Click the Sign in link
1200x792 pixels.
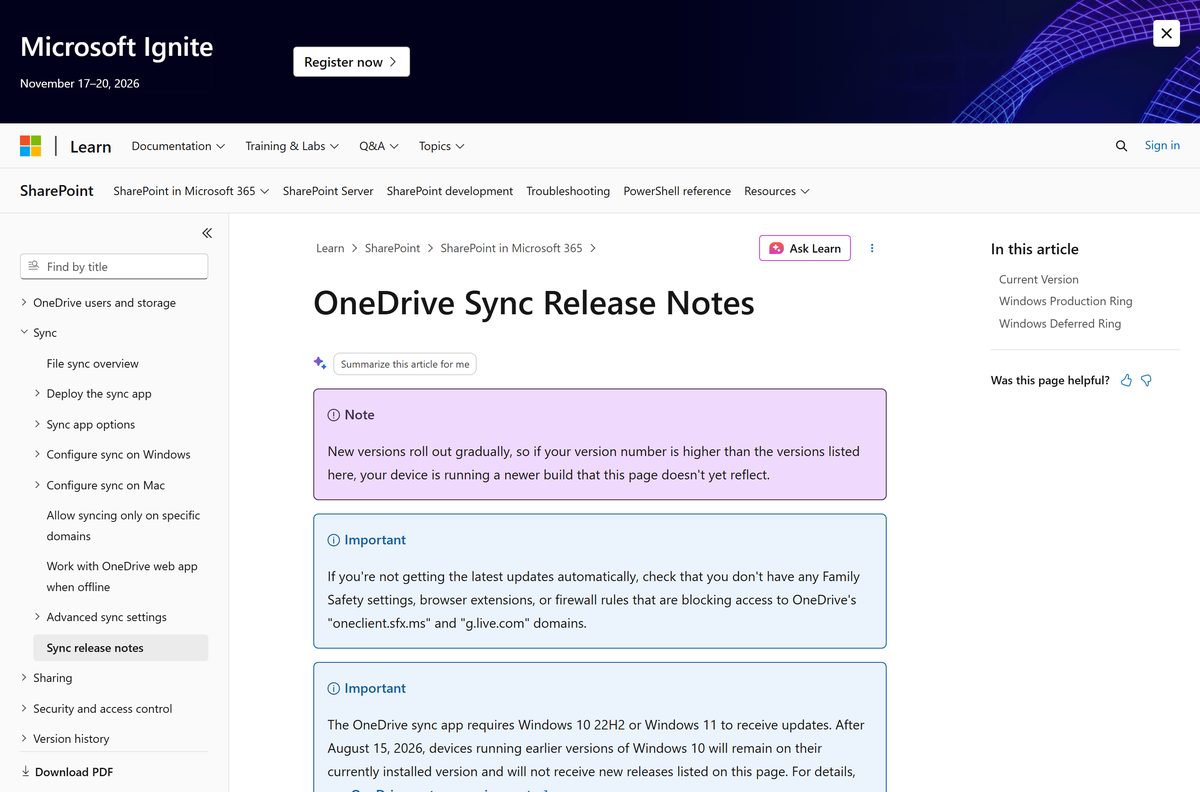click(x=1162, y=145)
